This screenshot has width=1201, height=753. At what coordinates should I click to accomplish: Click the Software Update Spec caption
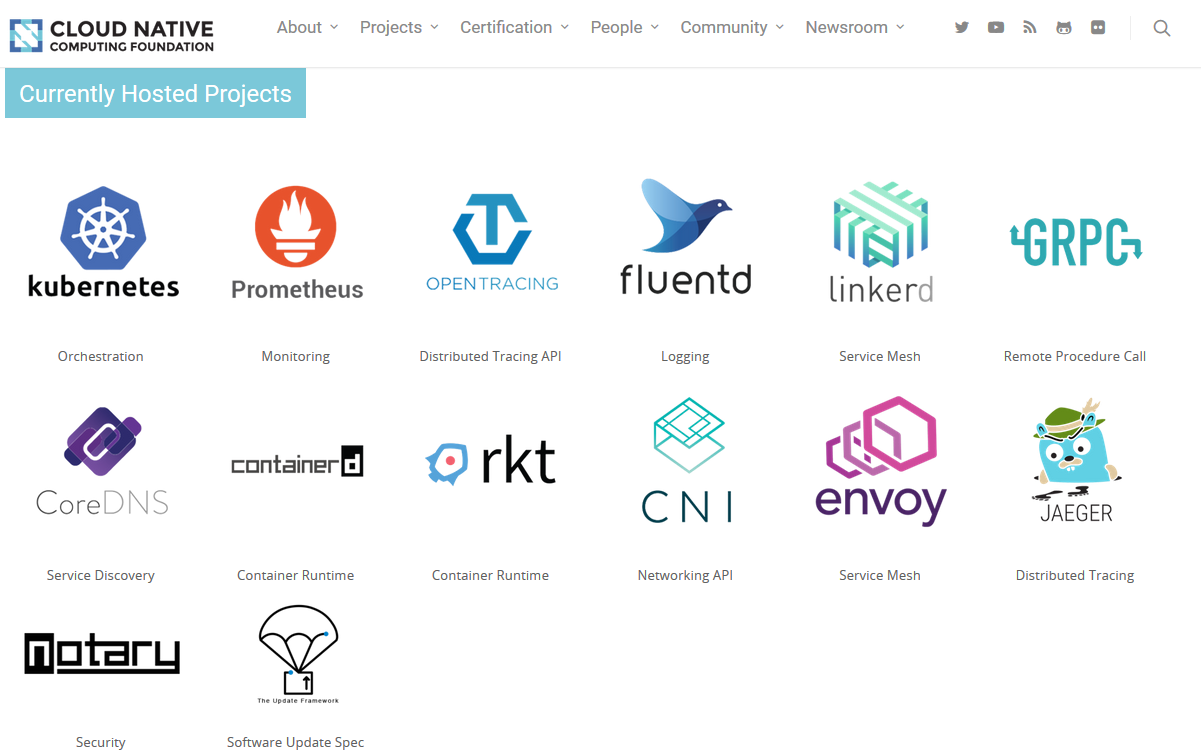point(296,742)
